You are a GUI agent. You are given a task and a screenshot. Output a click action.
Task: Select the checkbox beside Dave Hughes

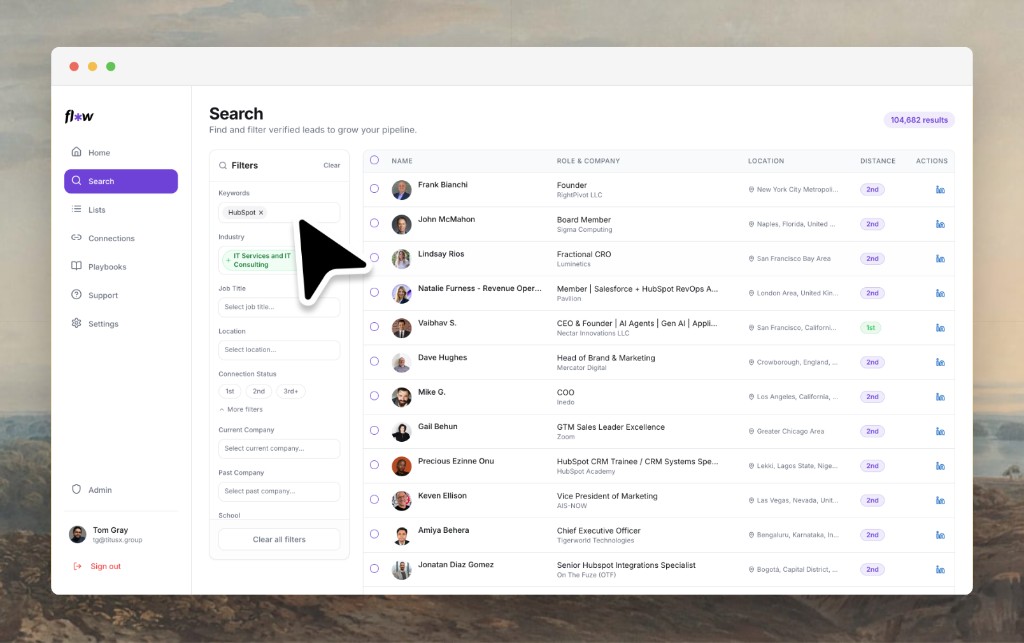coord(374,362)
